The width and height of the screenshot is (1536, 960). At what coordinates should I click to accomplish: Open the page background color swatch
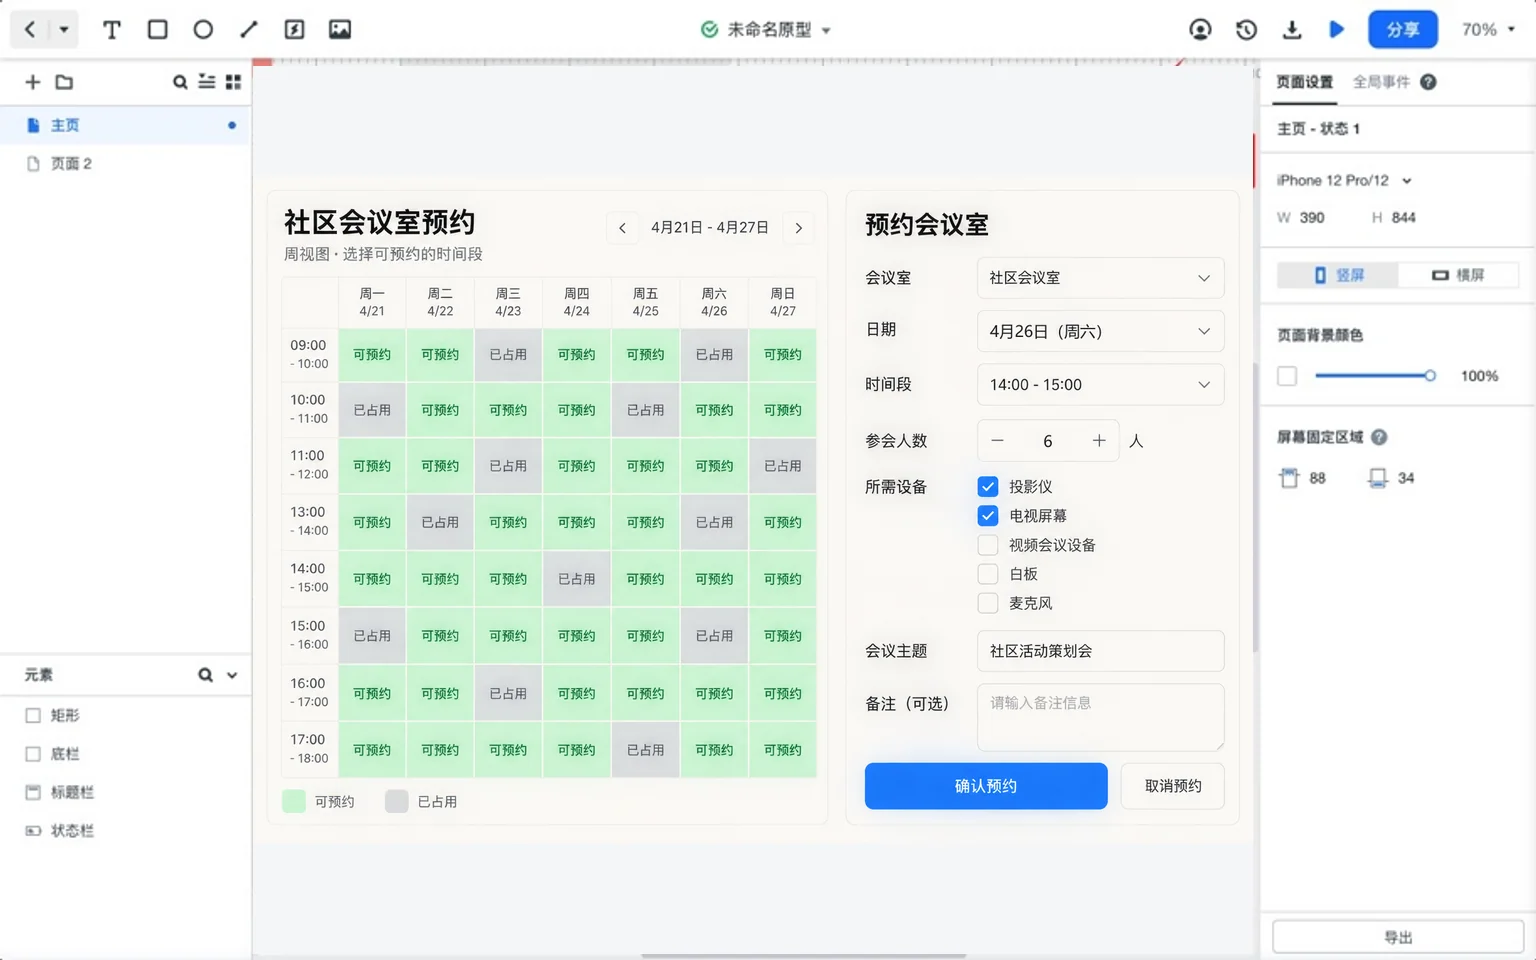(x=1287, y=376)
